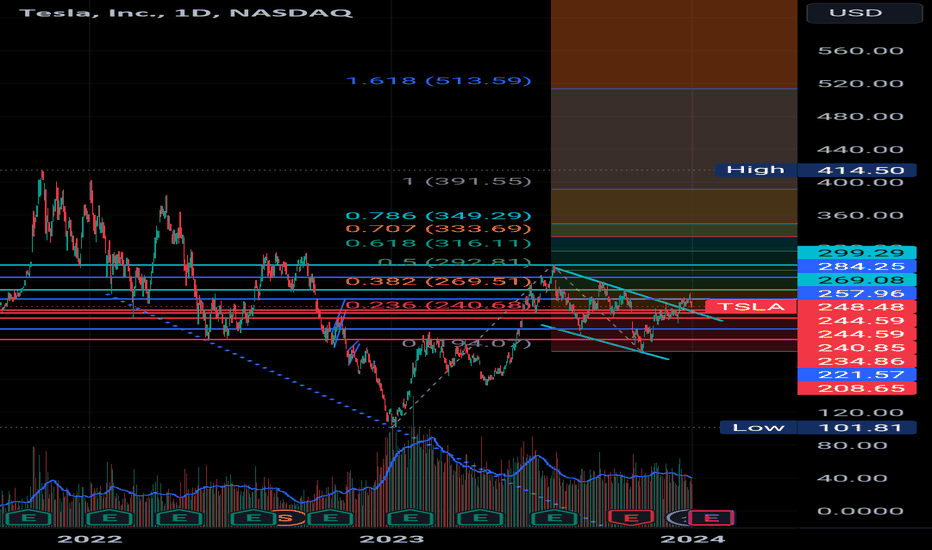Select the 101.81 low price label
This screenshot has width=932, height=550.
tap(857, 428)
